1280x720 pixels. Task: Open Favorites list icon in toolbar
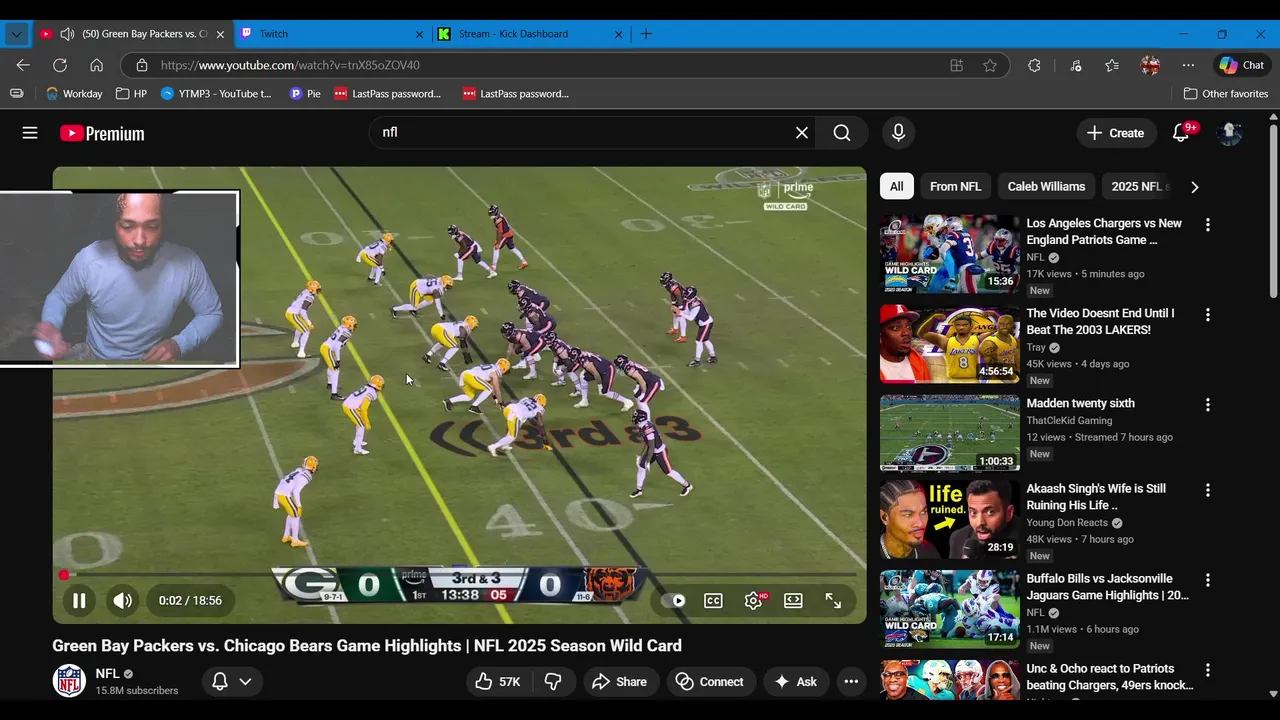point(1112,65)
